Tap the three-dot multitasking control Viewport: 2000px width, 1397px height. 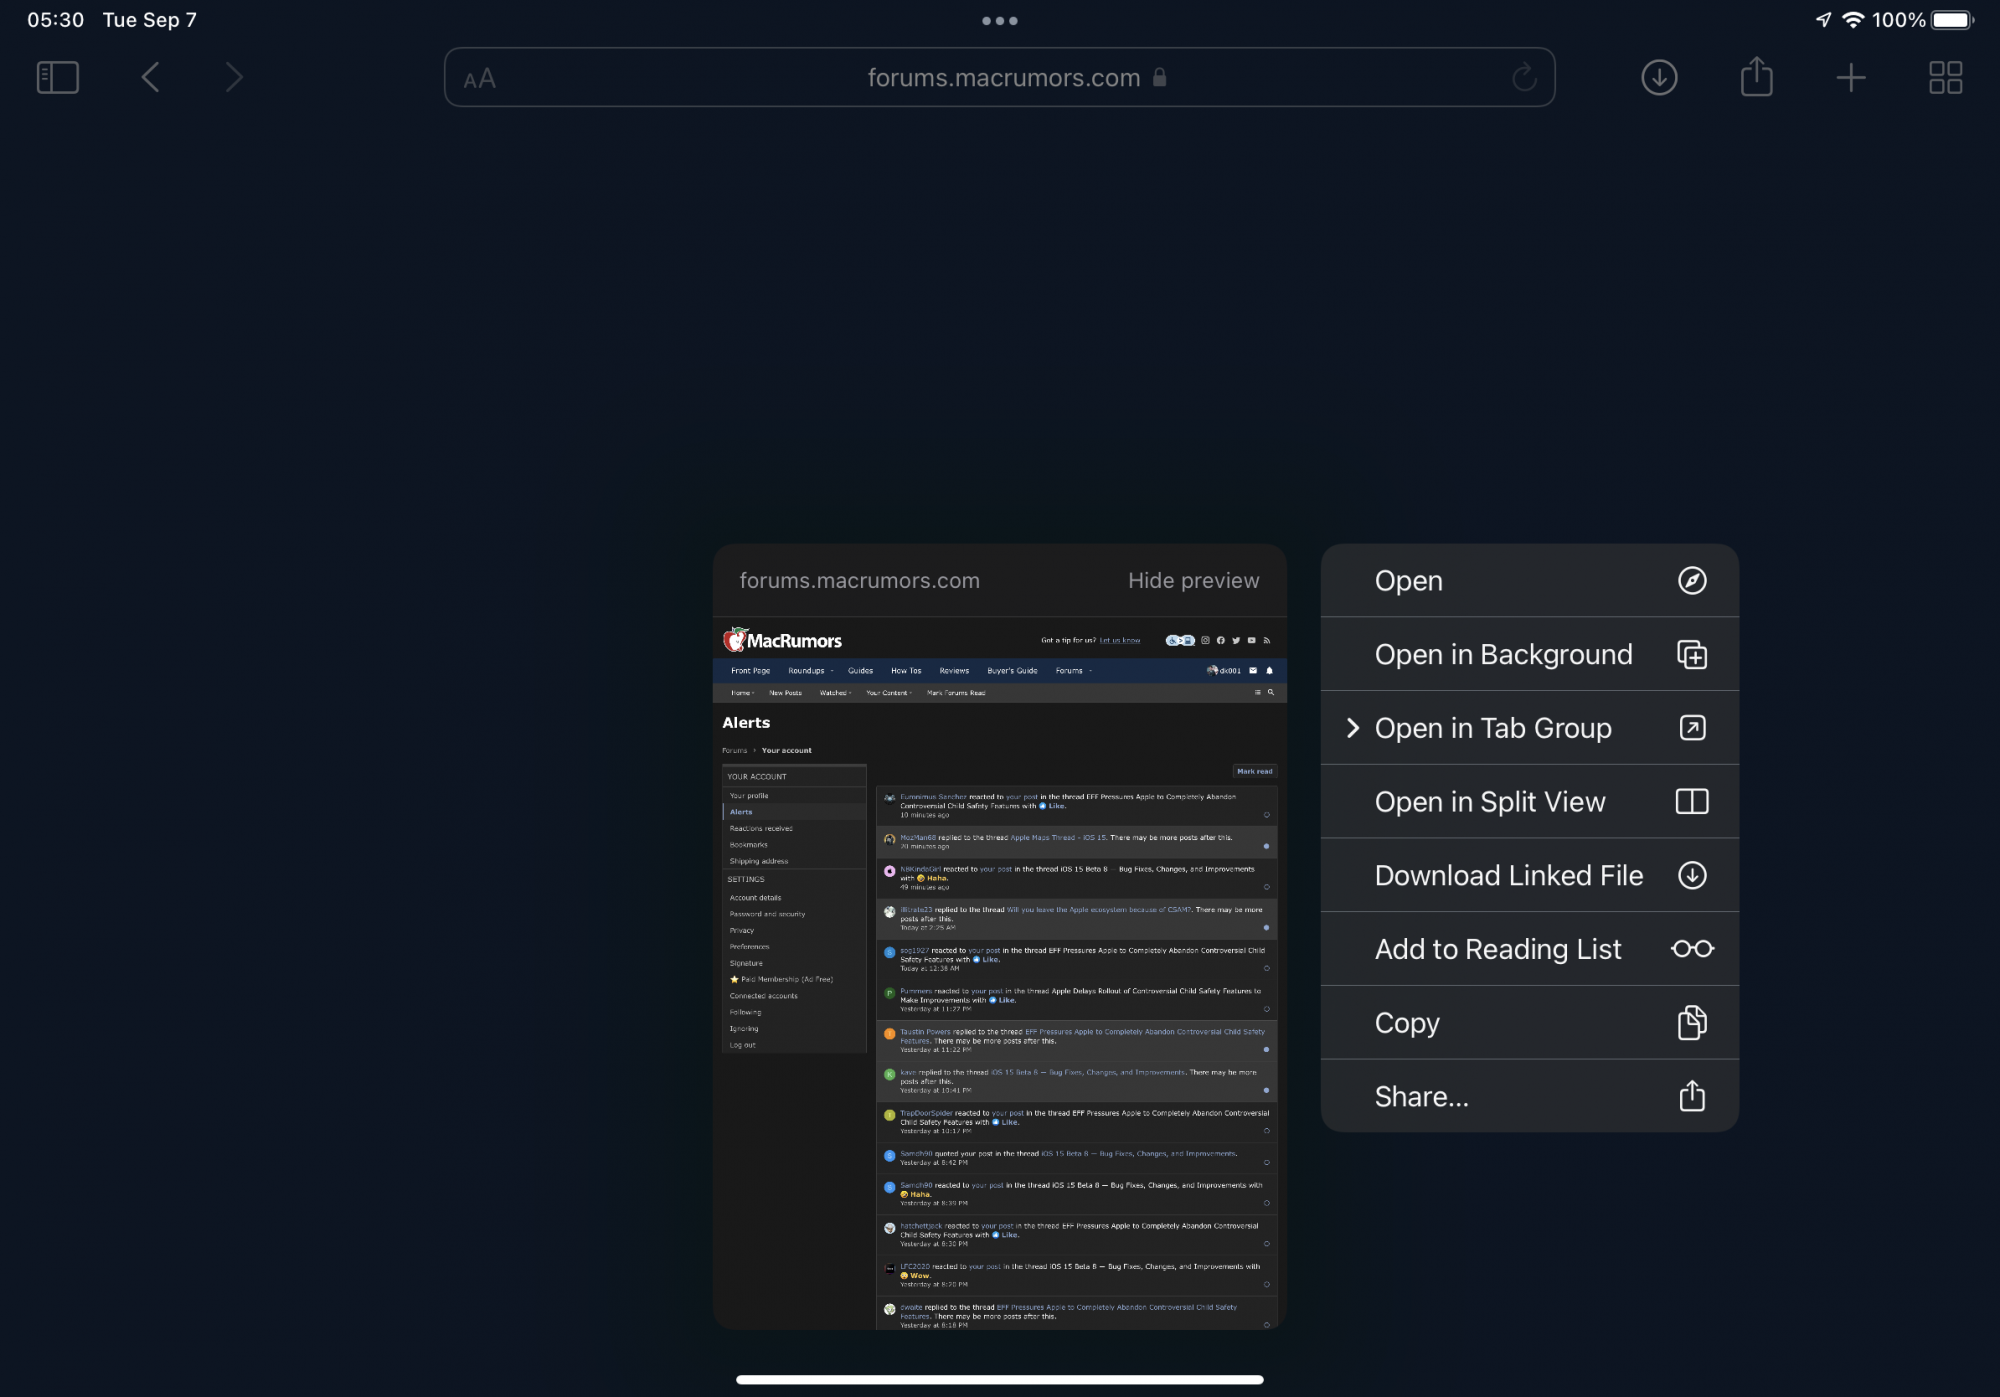(x=999, y=20)
